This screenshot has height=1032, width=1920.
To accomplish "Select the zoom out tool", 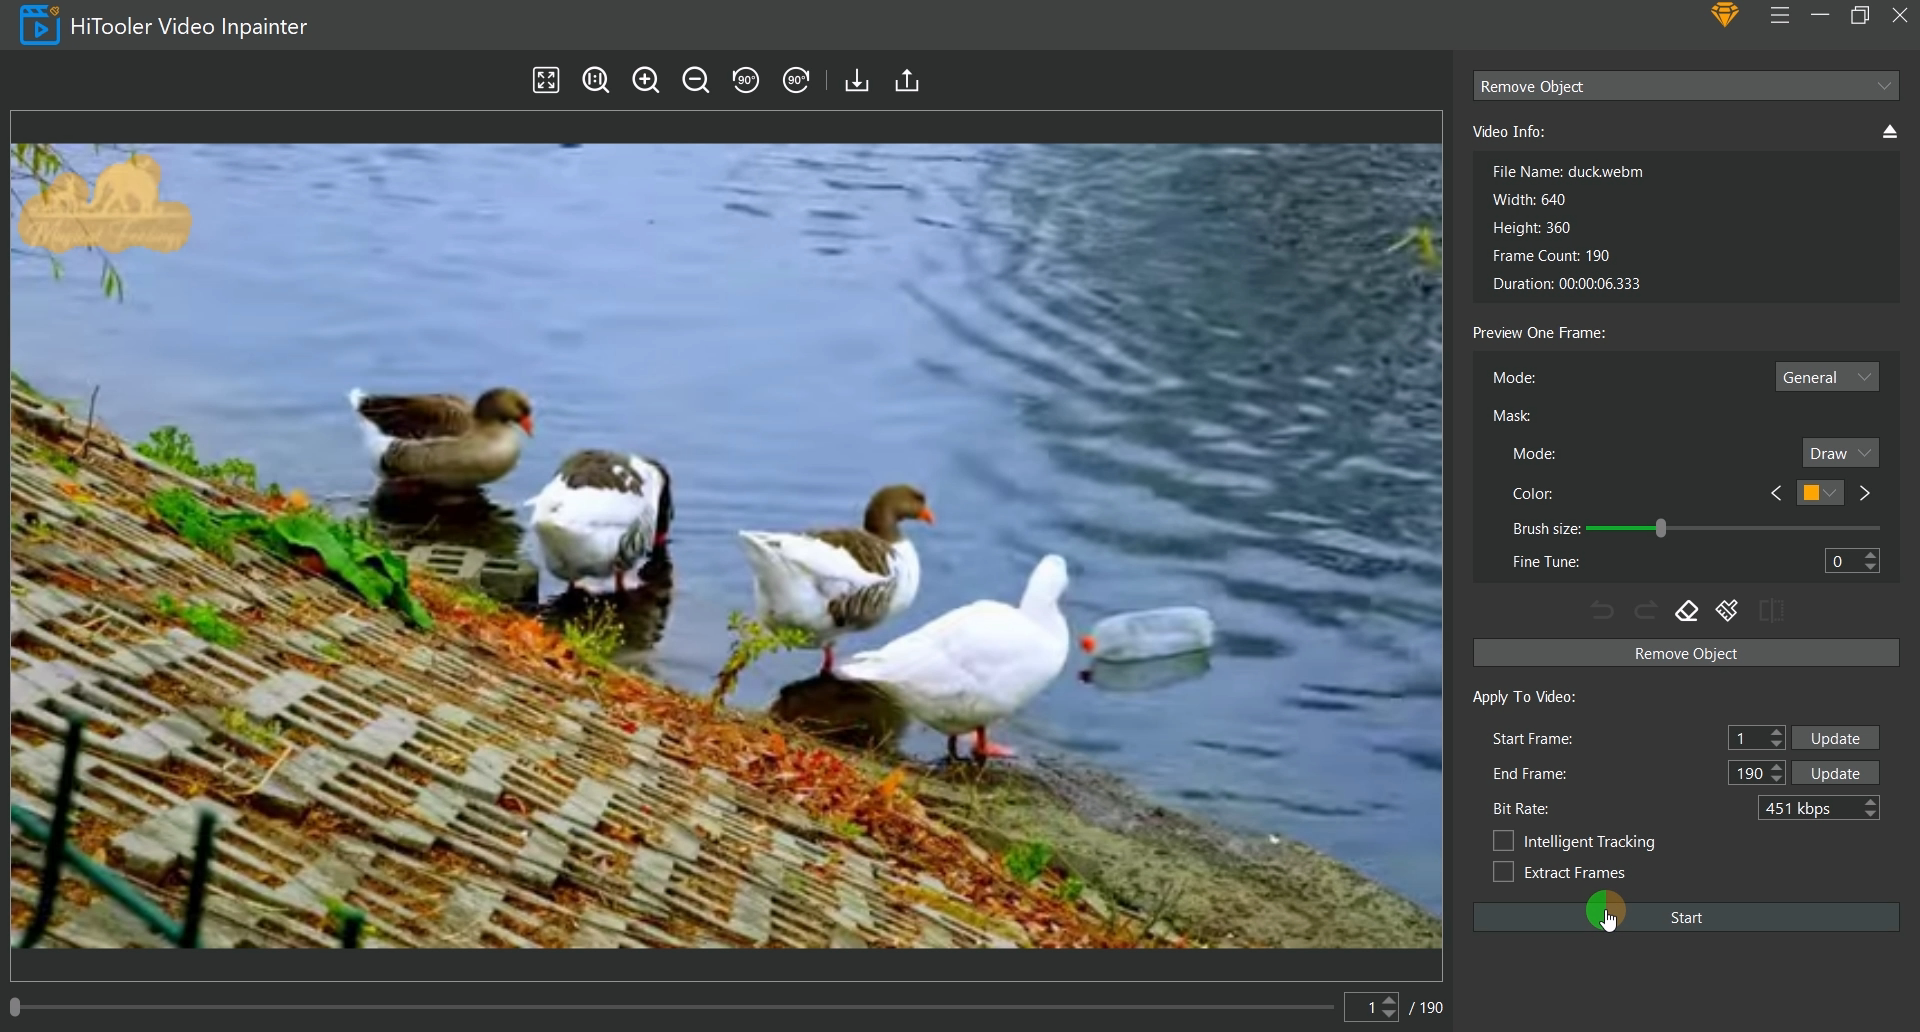I will point(695,80).
